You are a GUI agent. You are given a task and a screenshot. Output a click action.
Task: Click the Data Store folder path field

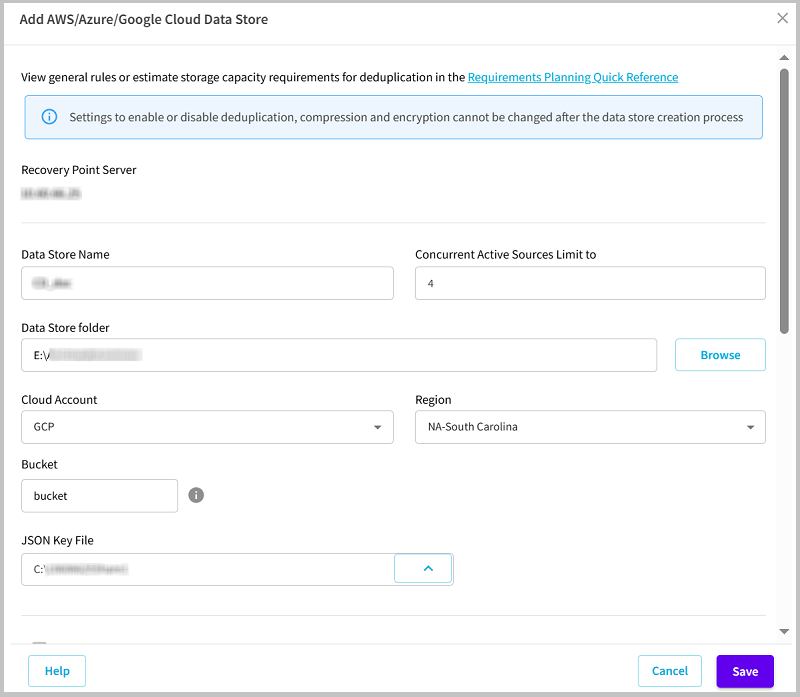coord(340,354)
